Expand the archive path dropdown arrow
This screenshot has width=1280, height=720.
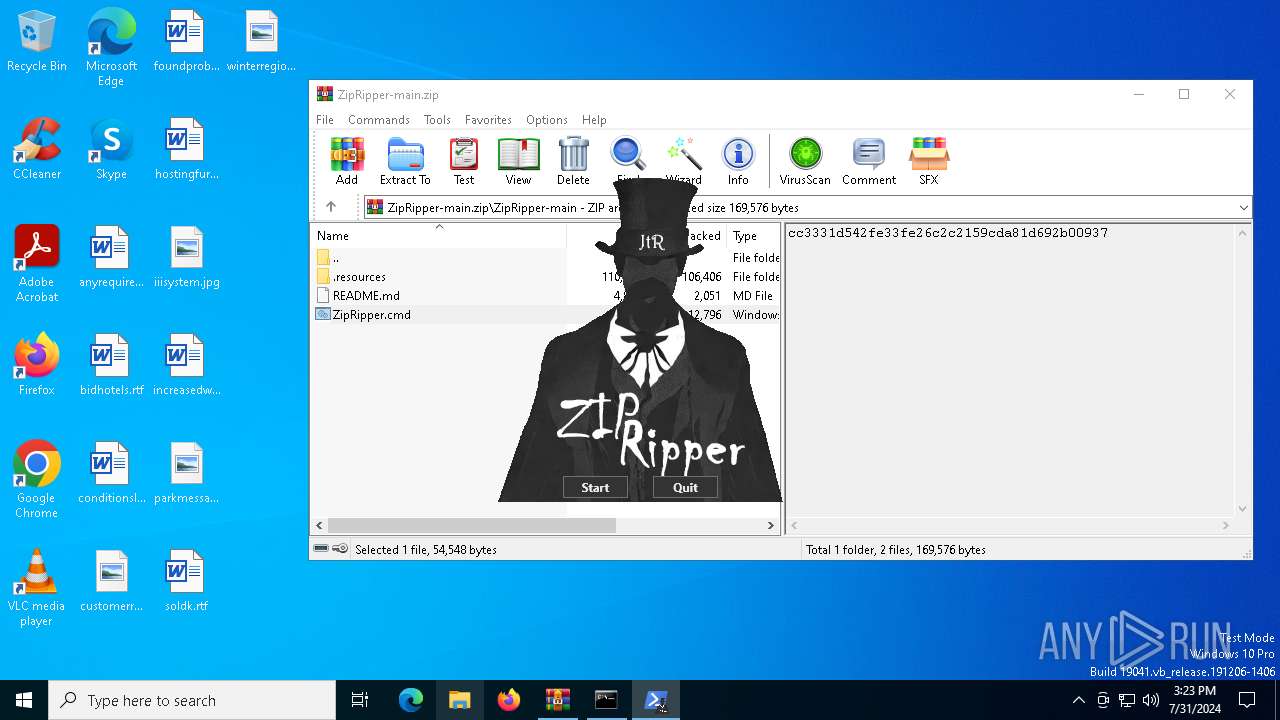pos(1243,208)
